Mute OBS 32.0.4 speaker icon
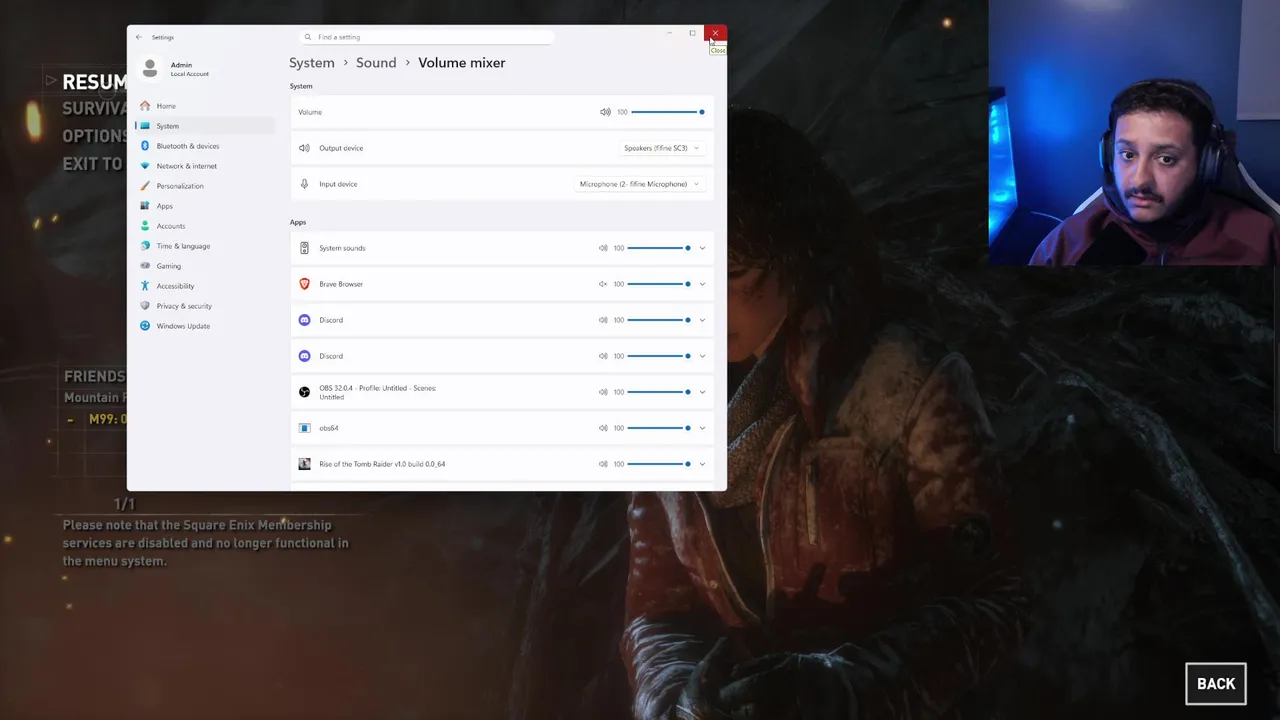This screenshot has height=720, width=1280. point(603,392)
